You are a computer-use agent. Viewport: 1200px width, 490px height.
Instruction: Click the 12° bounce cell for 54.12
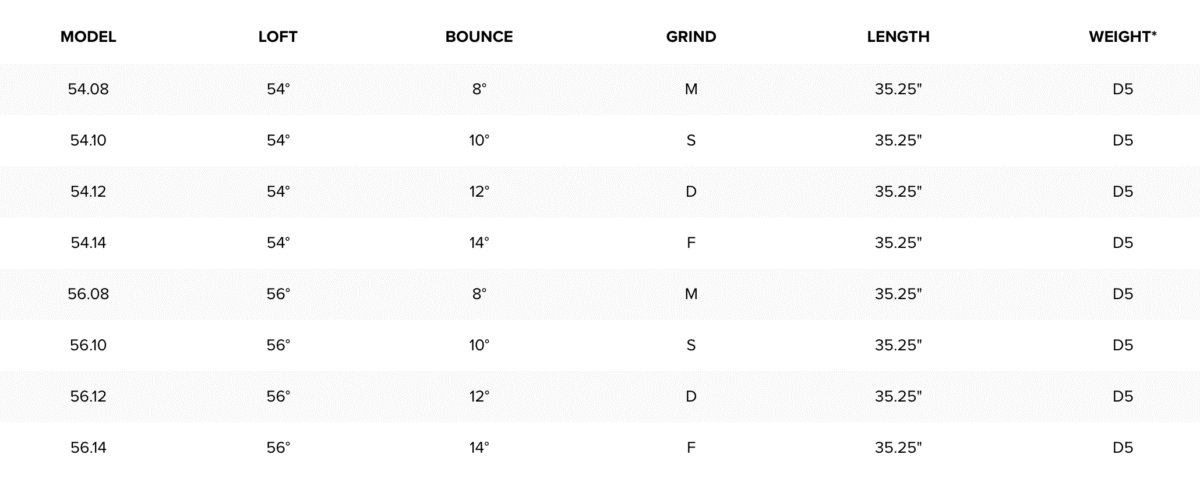(479, 191)
